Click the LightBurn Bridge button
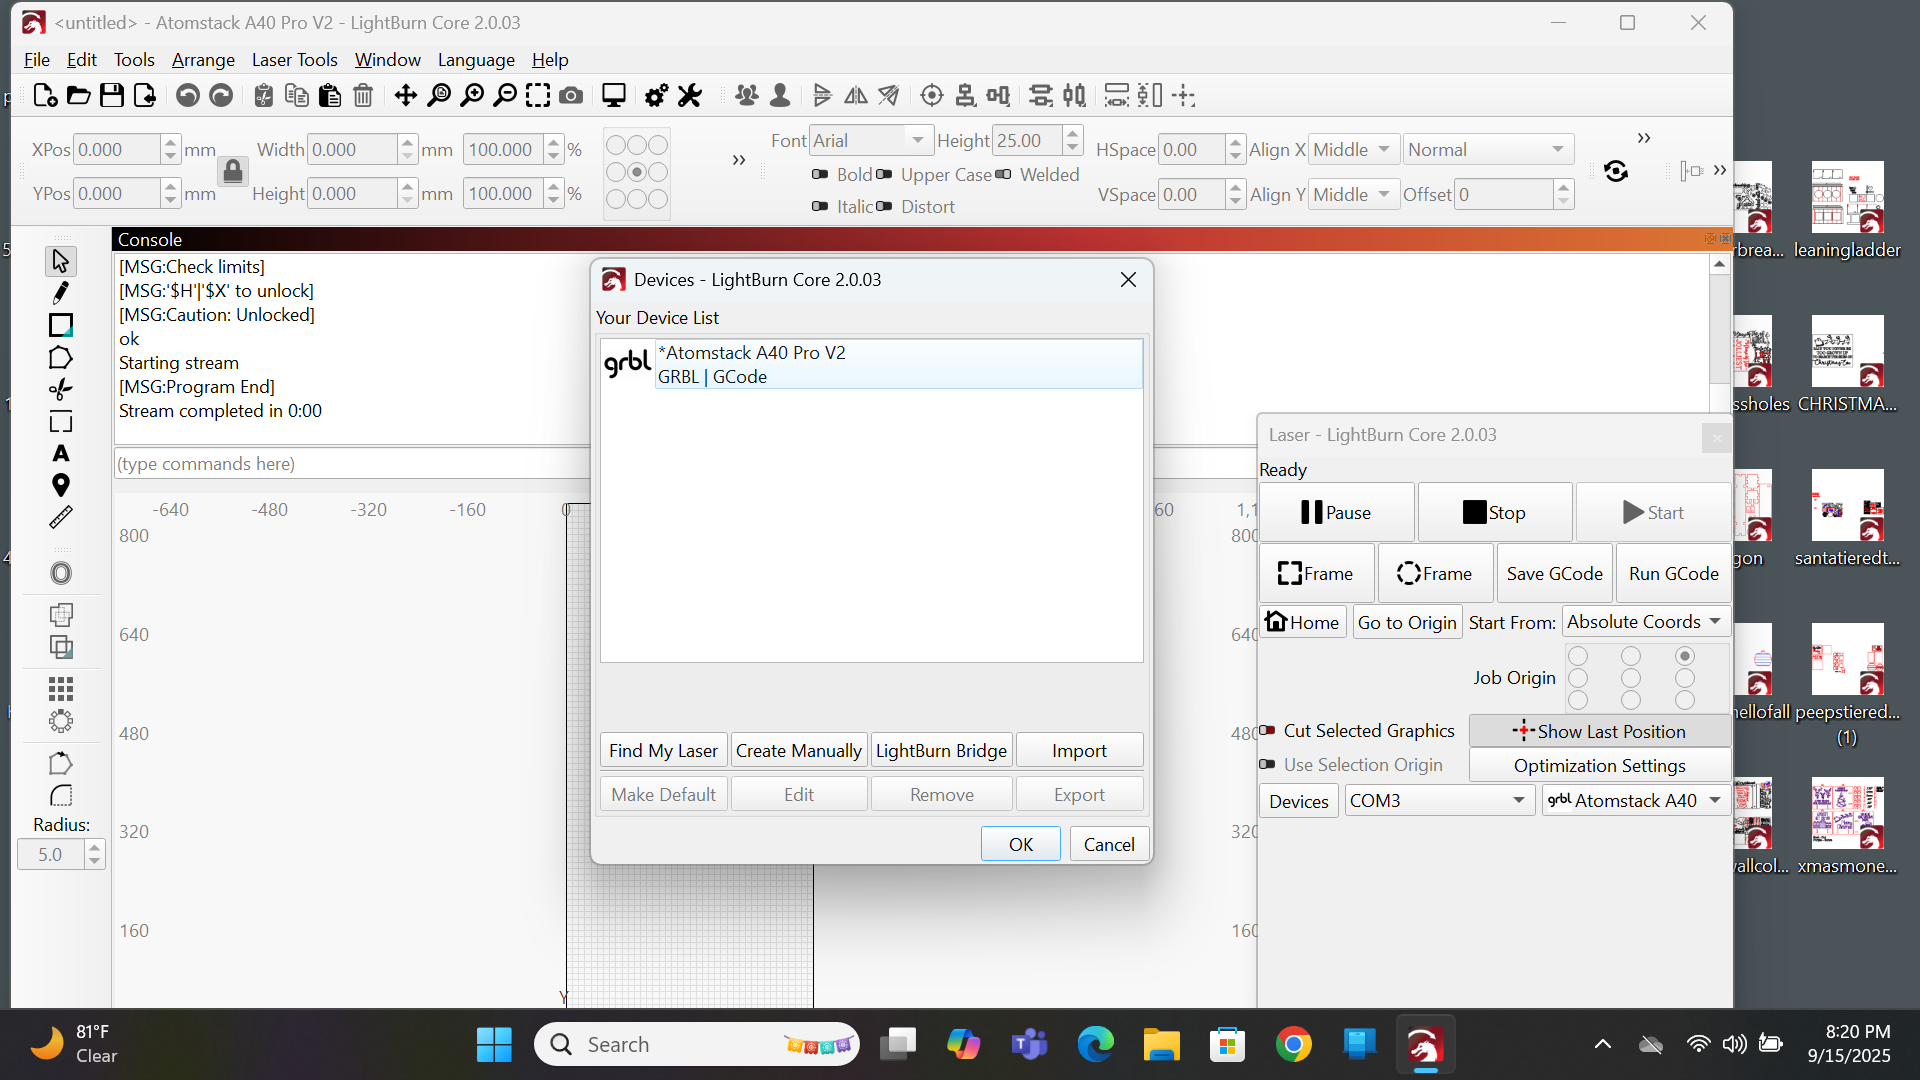This screenshot has width=1920, height=1080. [x=941, y=751]
